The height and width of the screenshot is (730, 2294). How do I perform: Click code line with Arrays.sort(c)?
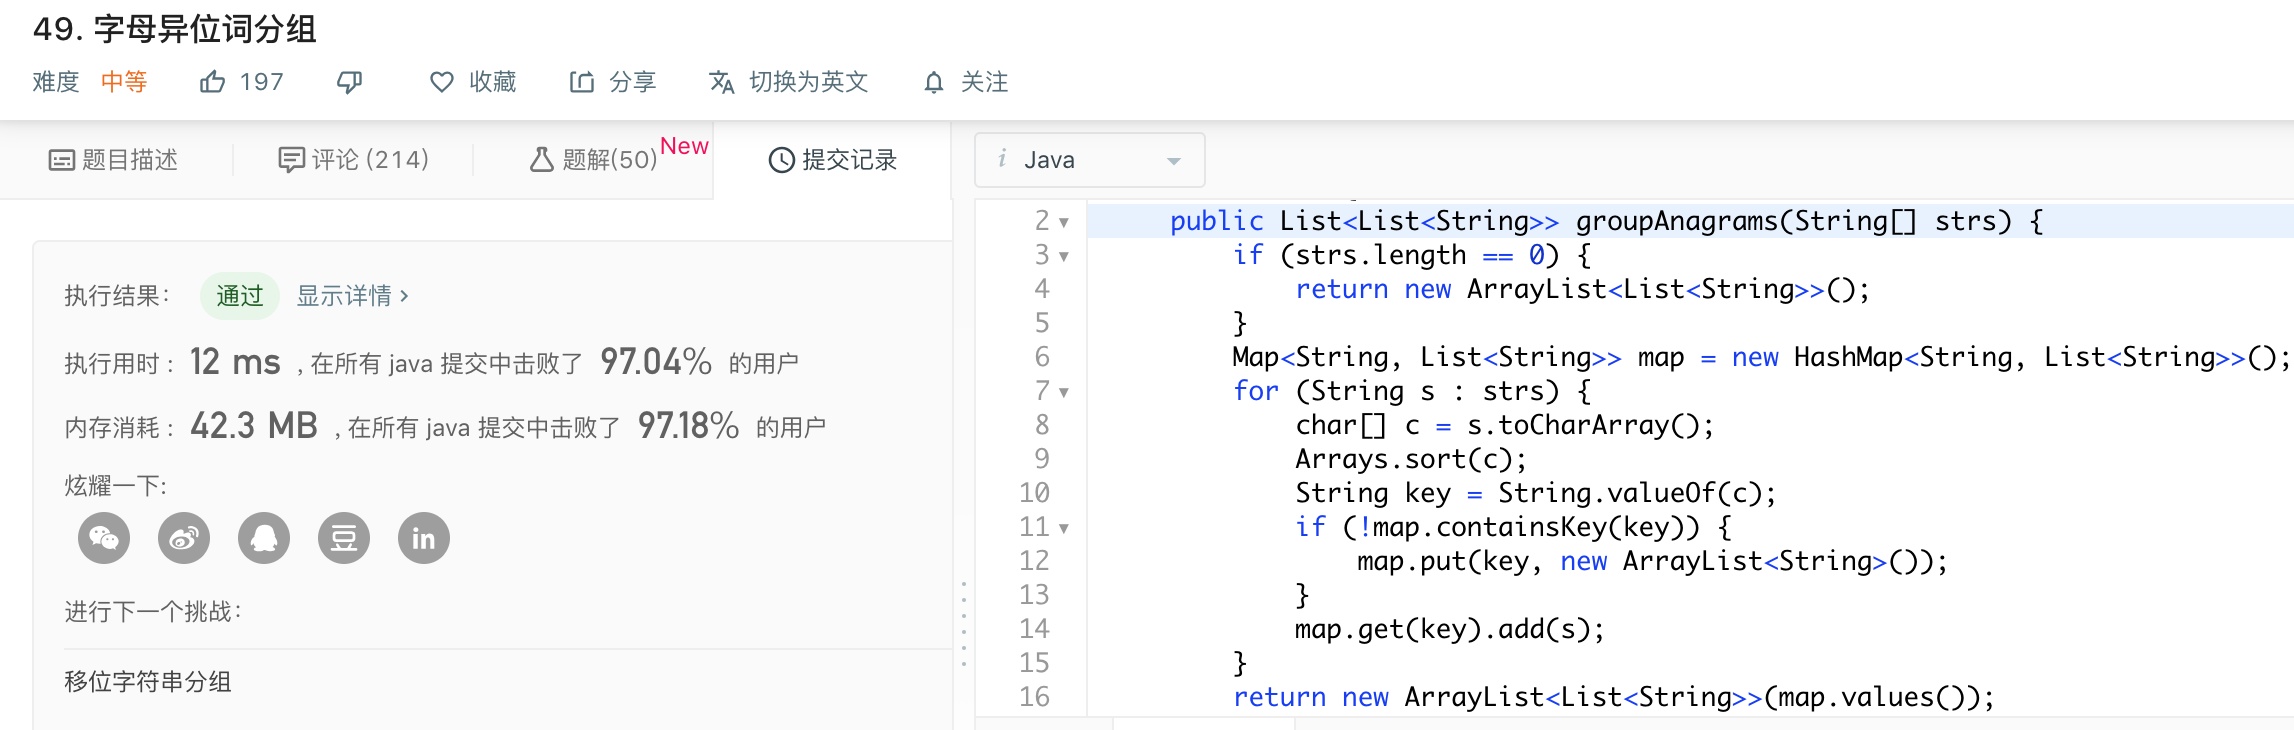[x=1411, y=459]
